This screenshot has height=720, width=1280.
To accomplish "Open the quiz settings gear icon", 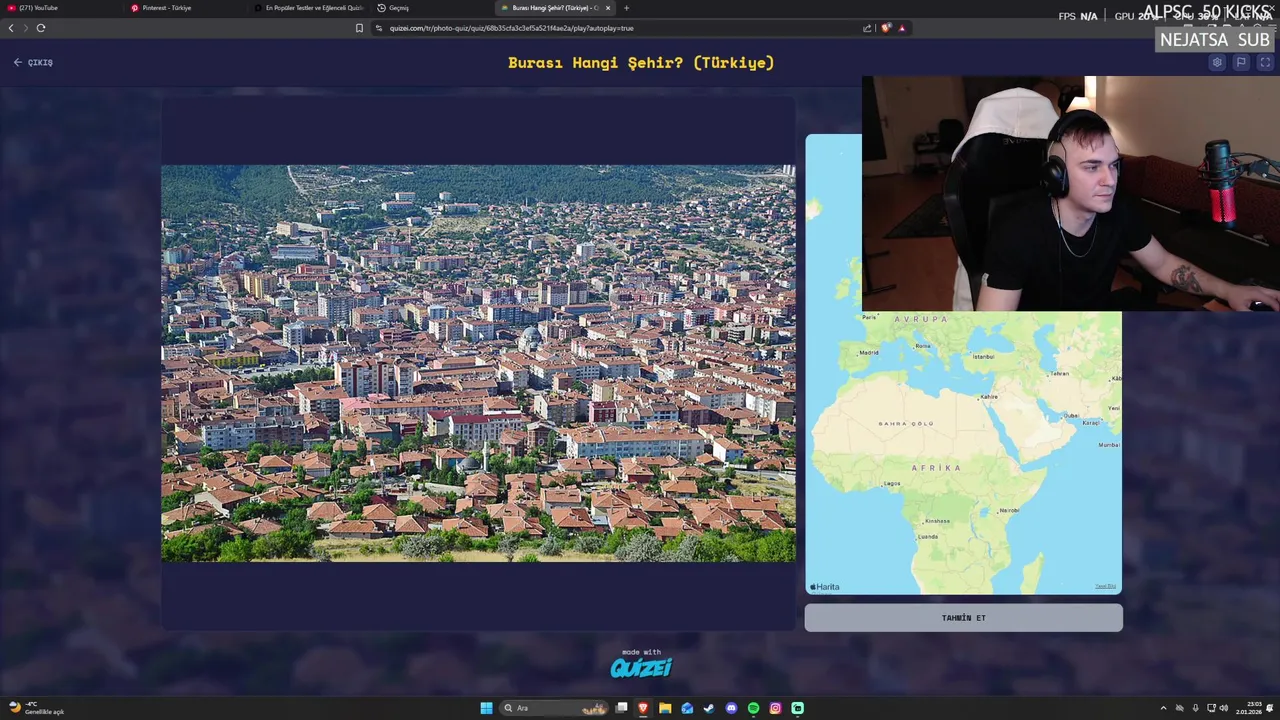I will (x=1217, y=62).
